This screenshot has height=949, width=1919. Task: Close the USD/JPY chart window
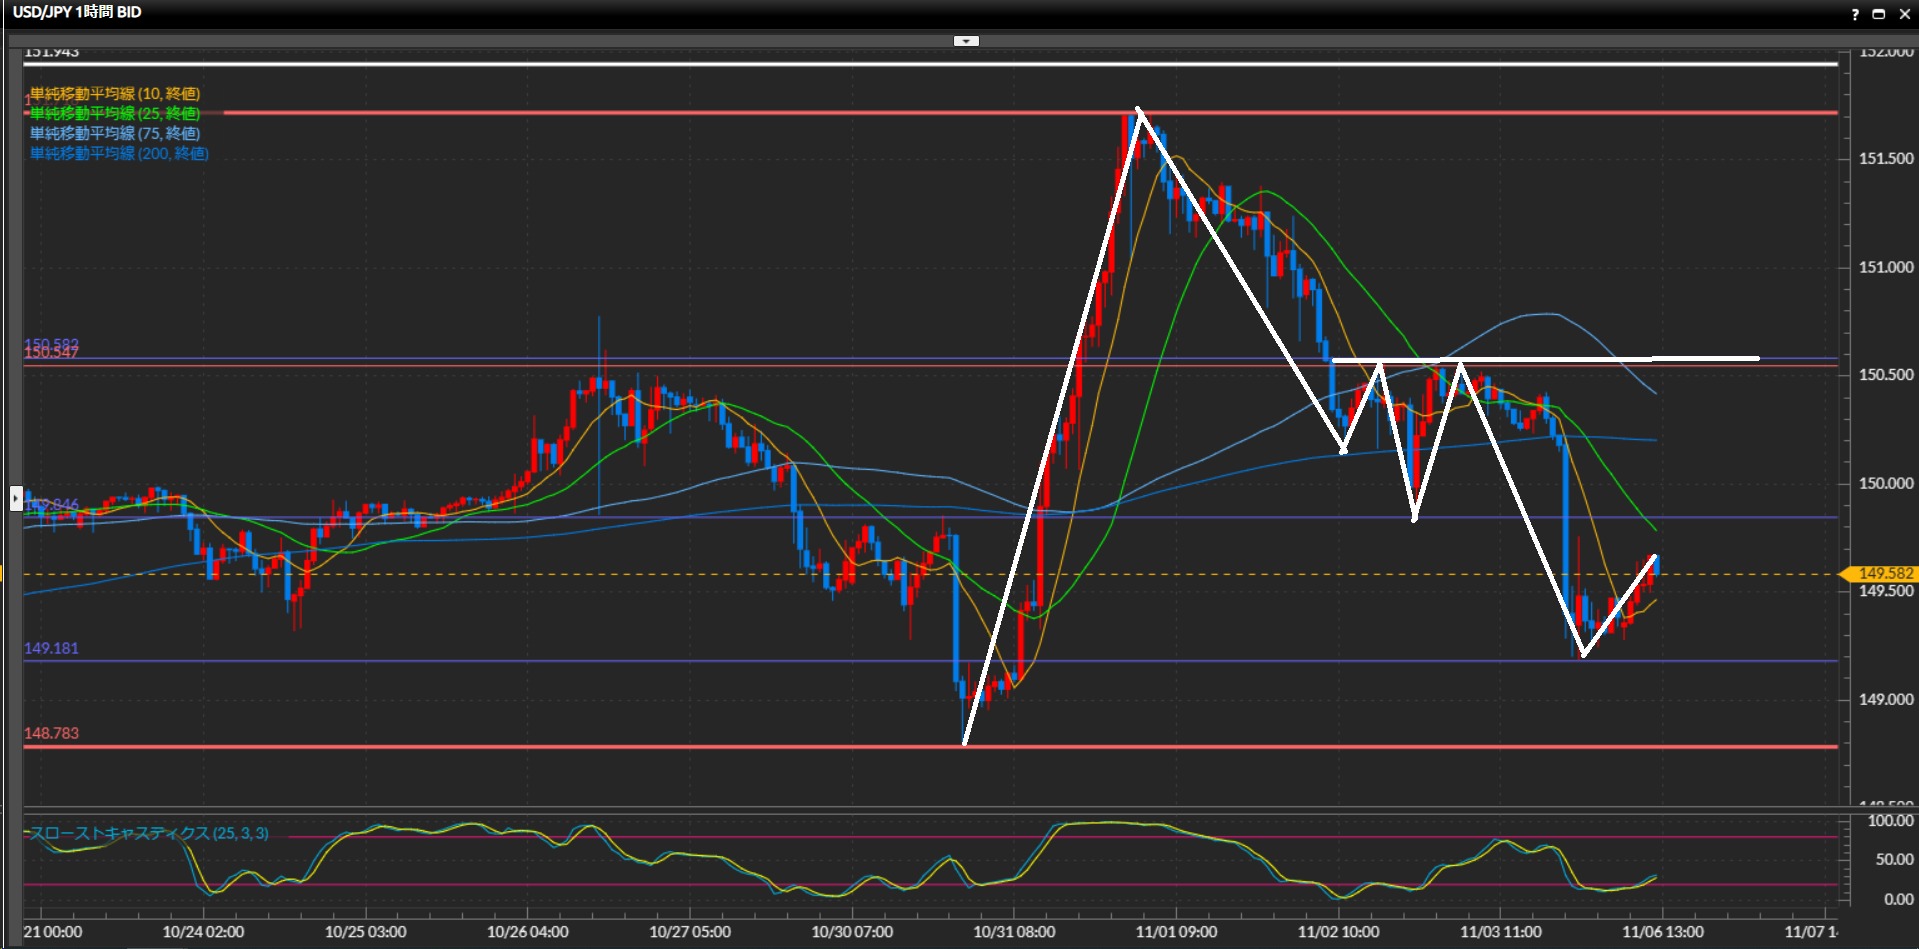(1904, 14)
